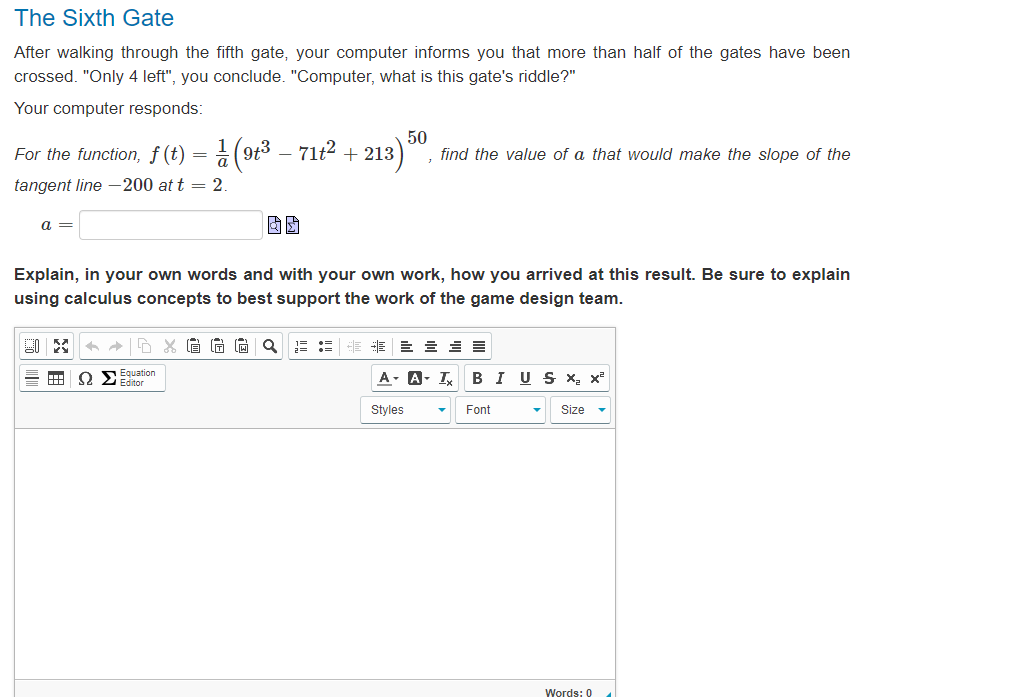Toggle the Numbered List option
This screenshot has width=1033, height=697.
[301, 346]
